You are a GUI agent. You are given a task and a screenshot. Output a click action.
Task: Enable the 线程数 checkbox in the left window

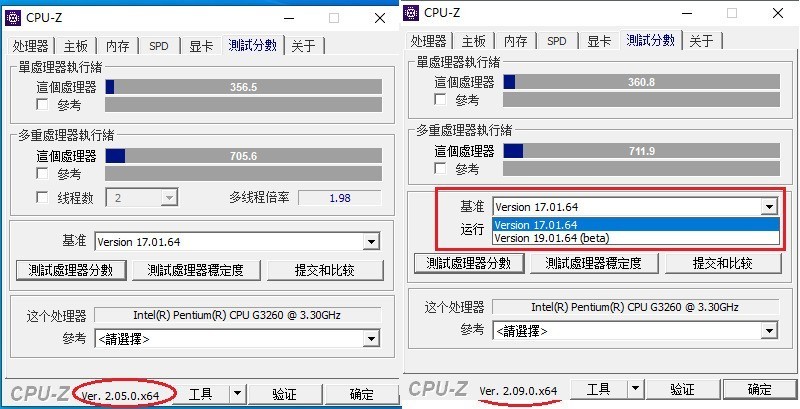tap(42, 197)
